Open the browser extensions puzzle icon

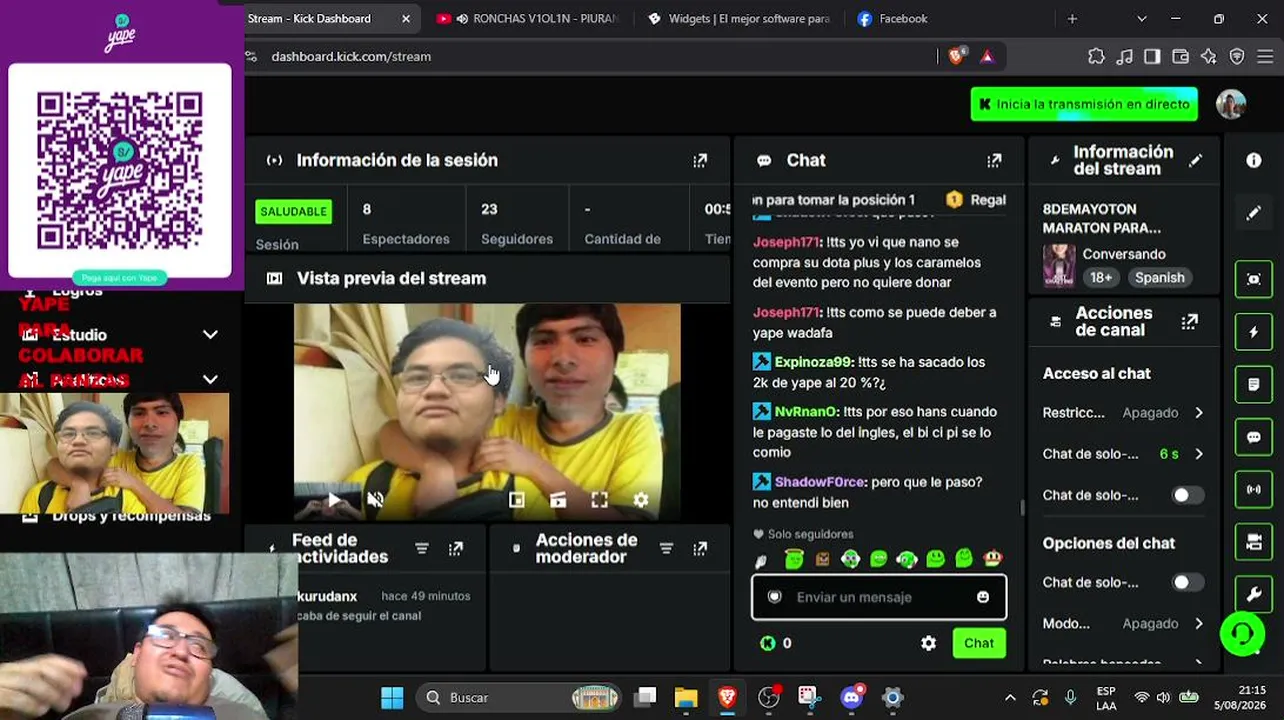[x=1096, y=56]
